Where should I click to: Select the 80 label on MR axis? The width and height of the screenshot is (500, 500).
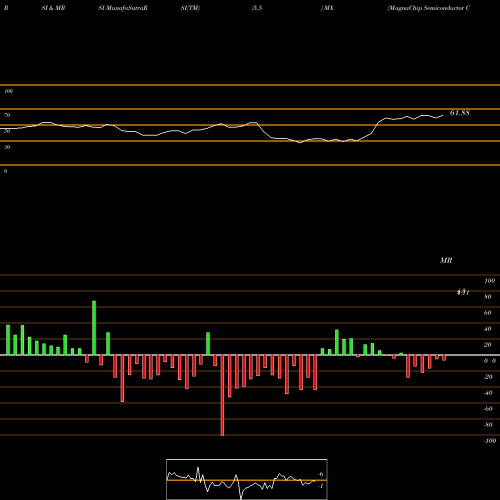[x=488, y=297]
